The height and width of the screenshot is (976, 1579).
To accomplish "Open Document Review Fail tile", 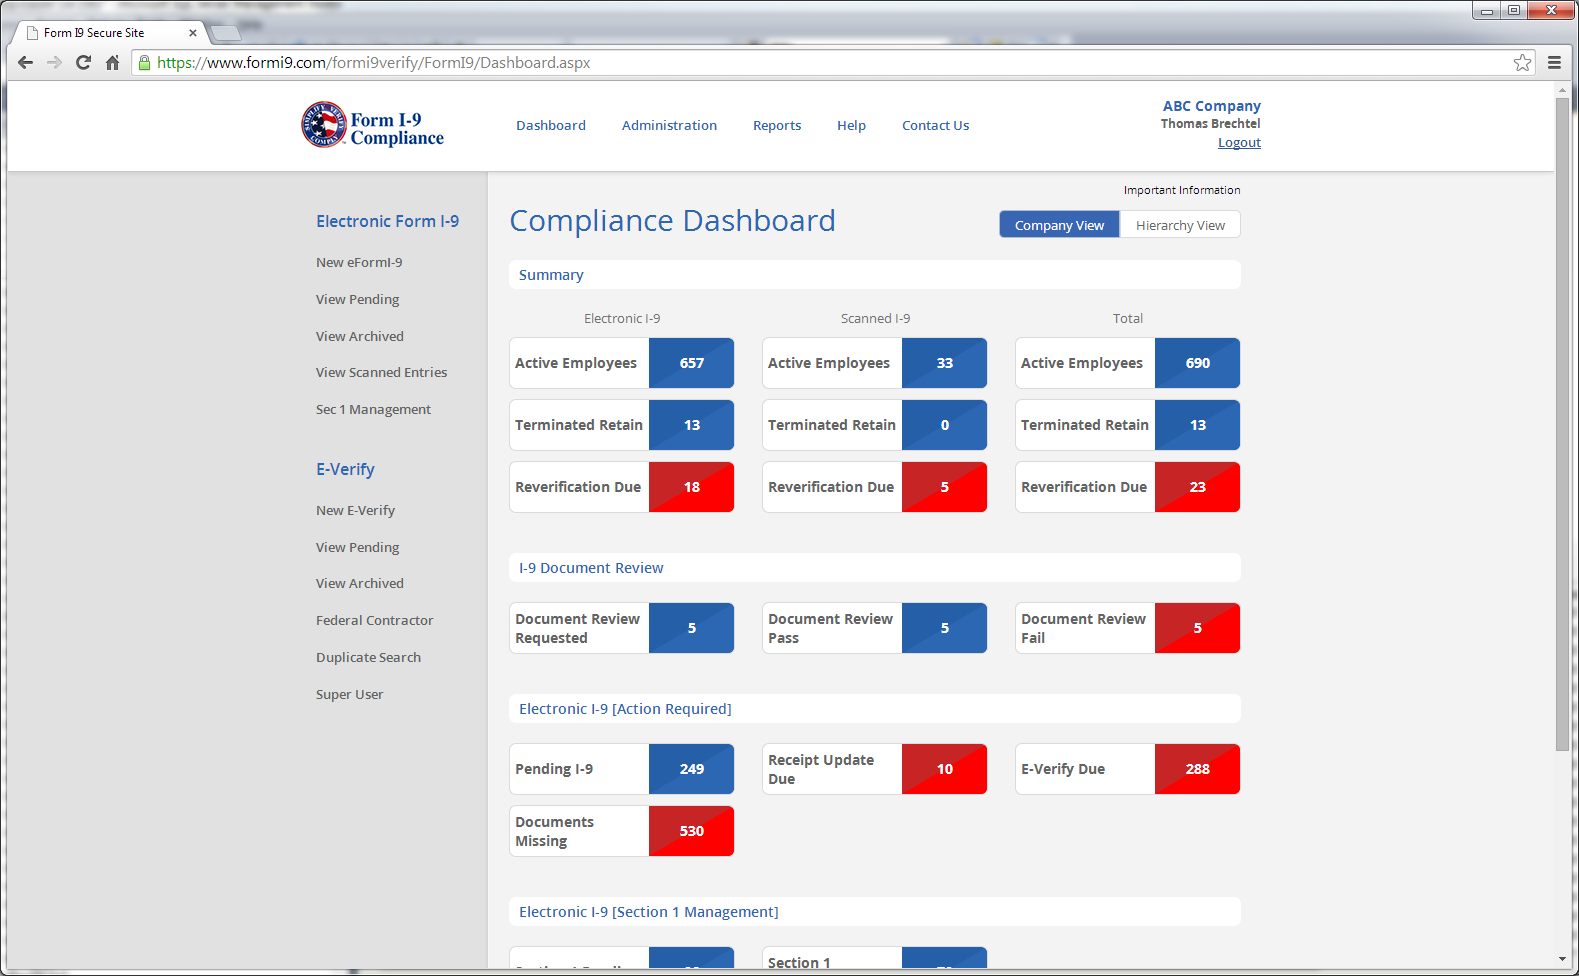I will (x=1127, y=628).
